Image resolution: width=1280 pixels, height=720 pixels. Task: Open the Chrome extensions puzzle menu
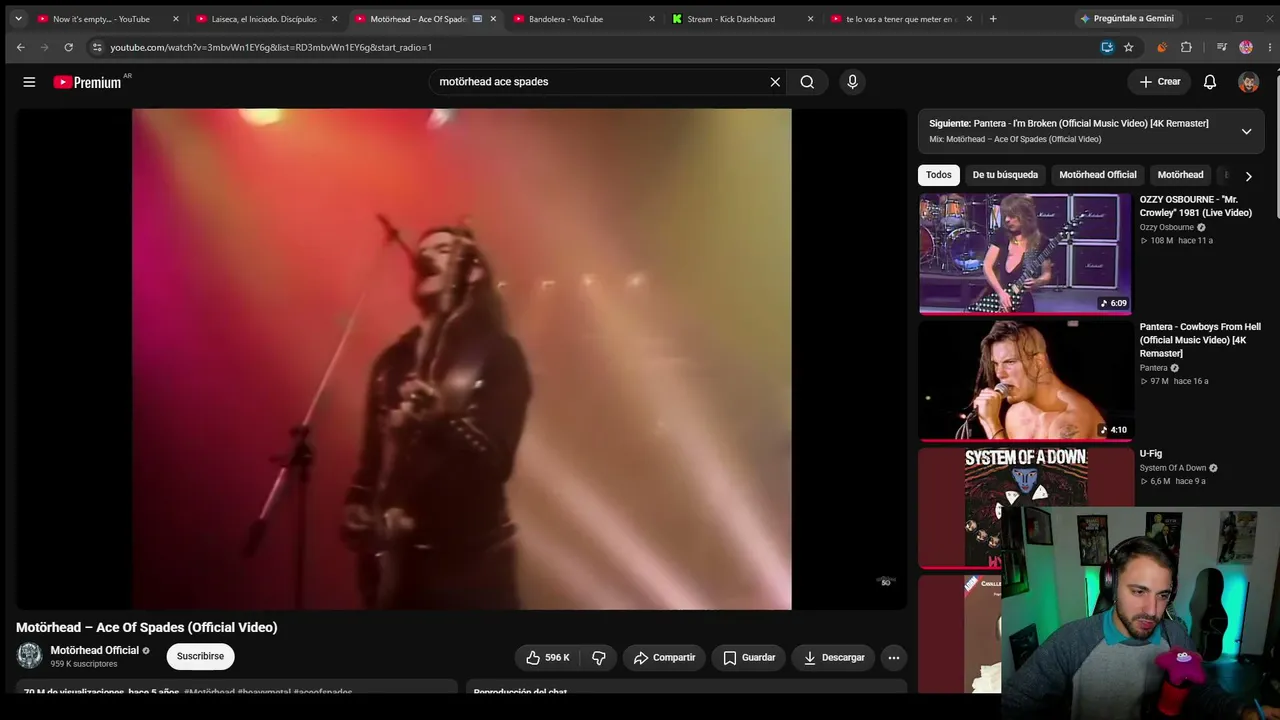click(x=1186, y=47)
